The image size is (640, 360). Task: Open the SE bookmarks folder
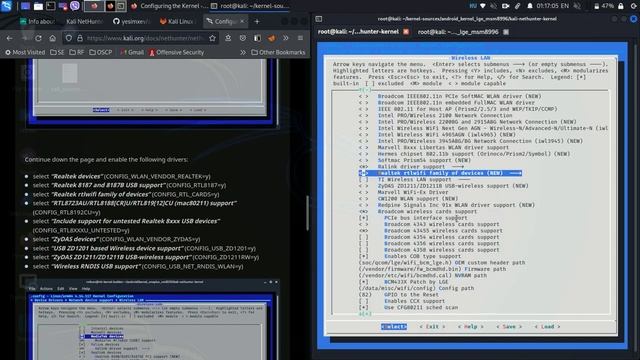(x=57, y=52)
